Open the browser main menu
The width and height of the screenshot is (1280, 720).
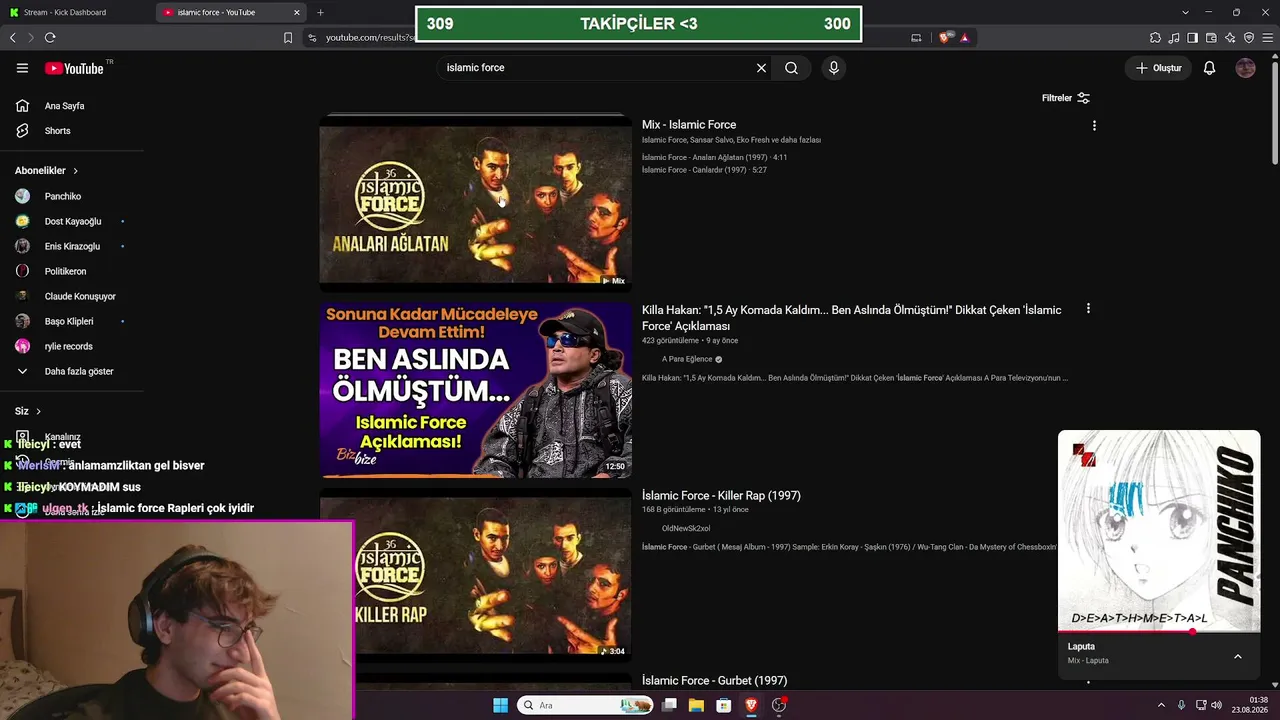[1268, 38]
